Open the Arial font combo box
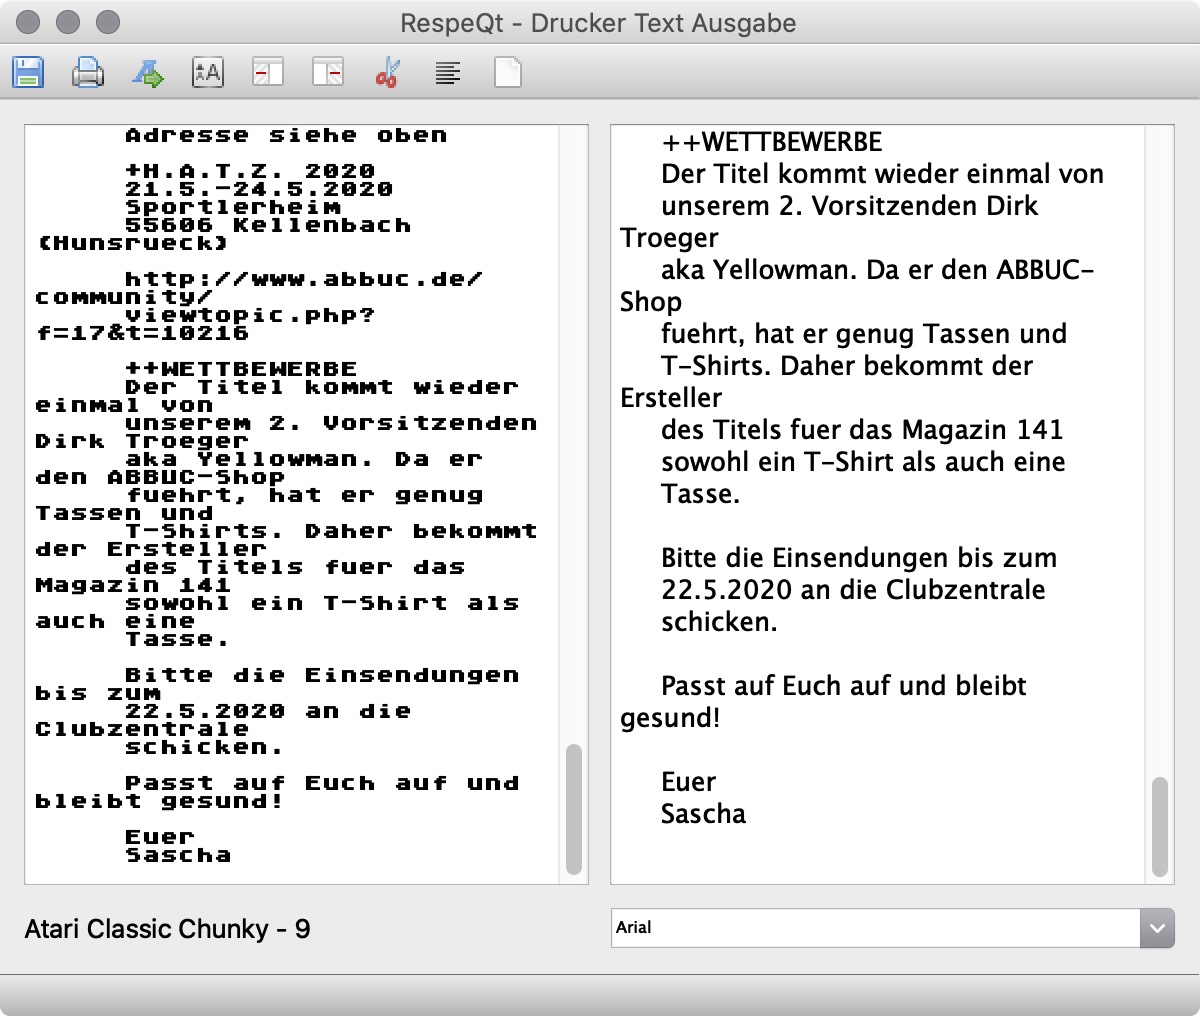Image resolution: width=1200 pixels, height=1016 pixels. tap(892, 928)
